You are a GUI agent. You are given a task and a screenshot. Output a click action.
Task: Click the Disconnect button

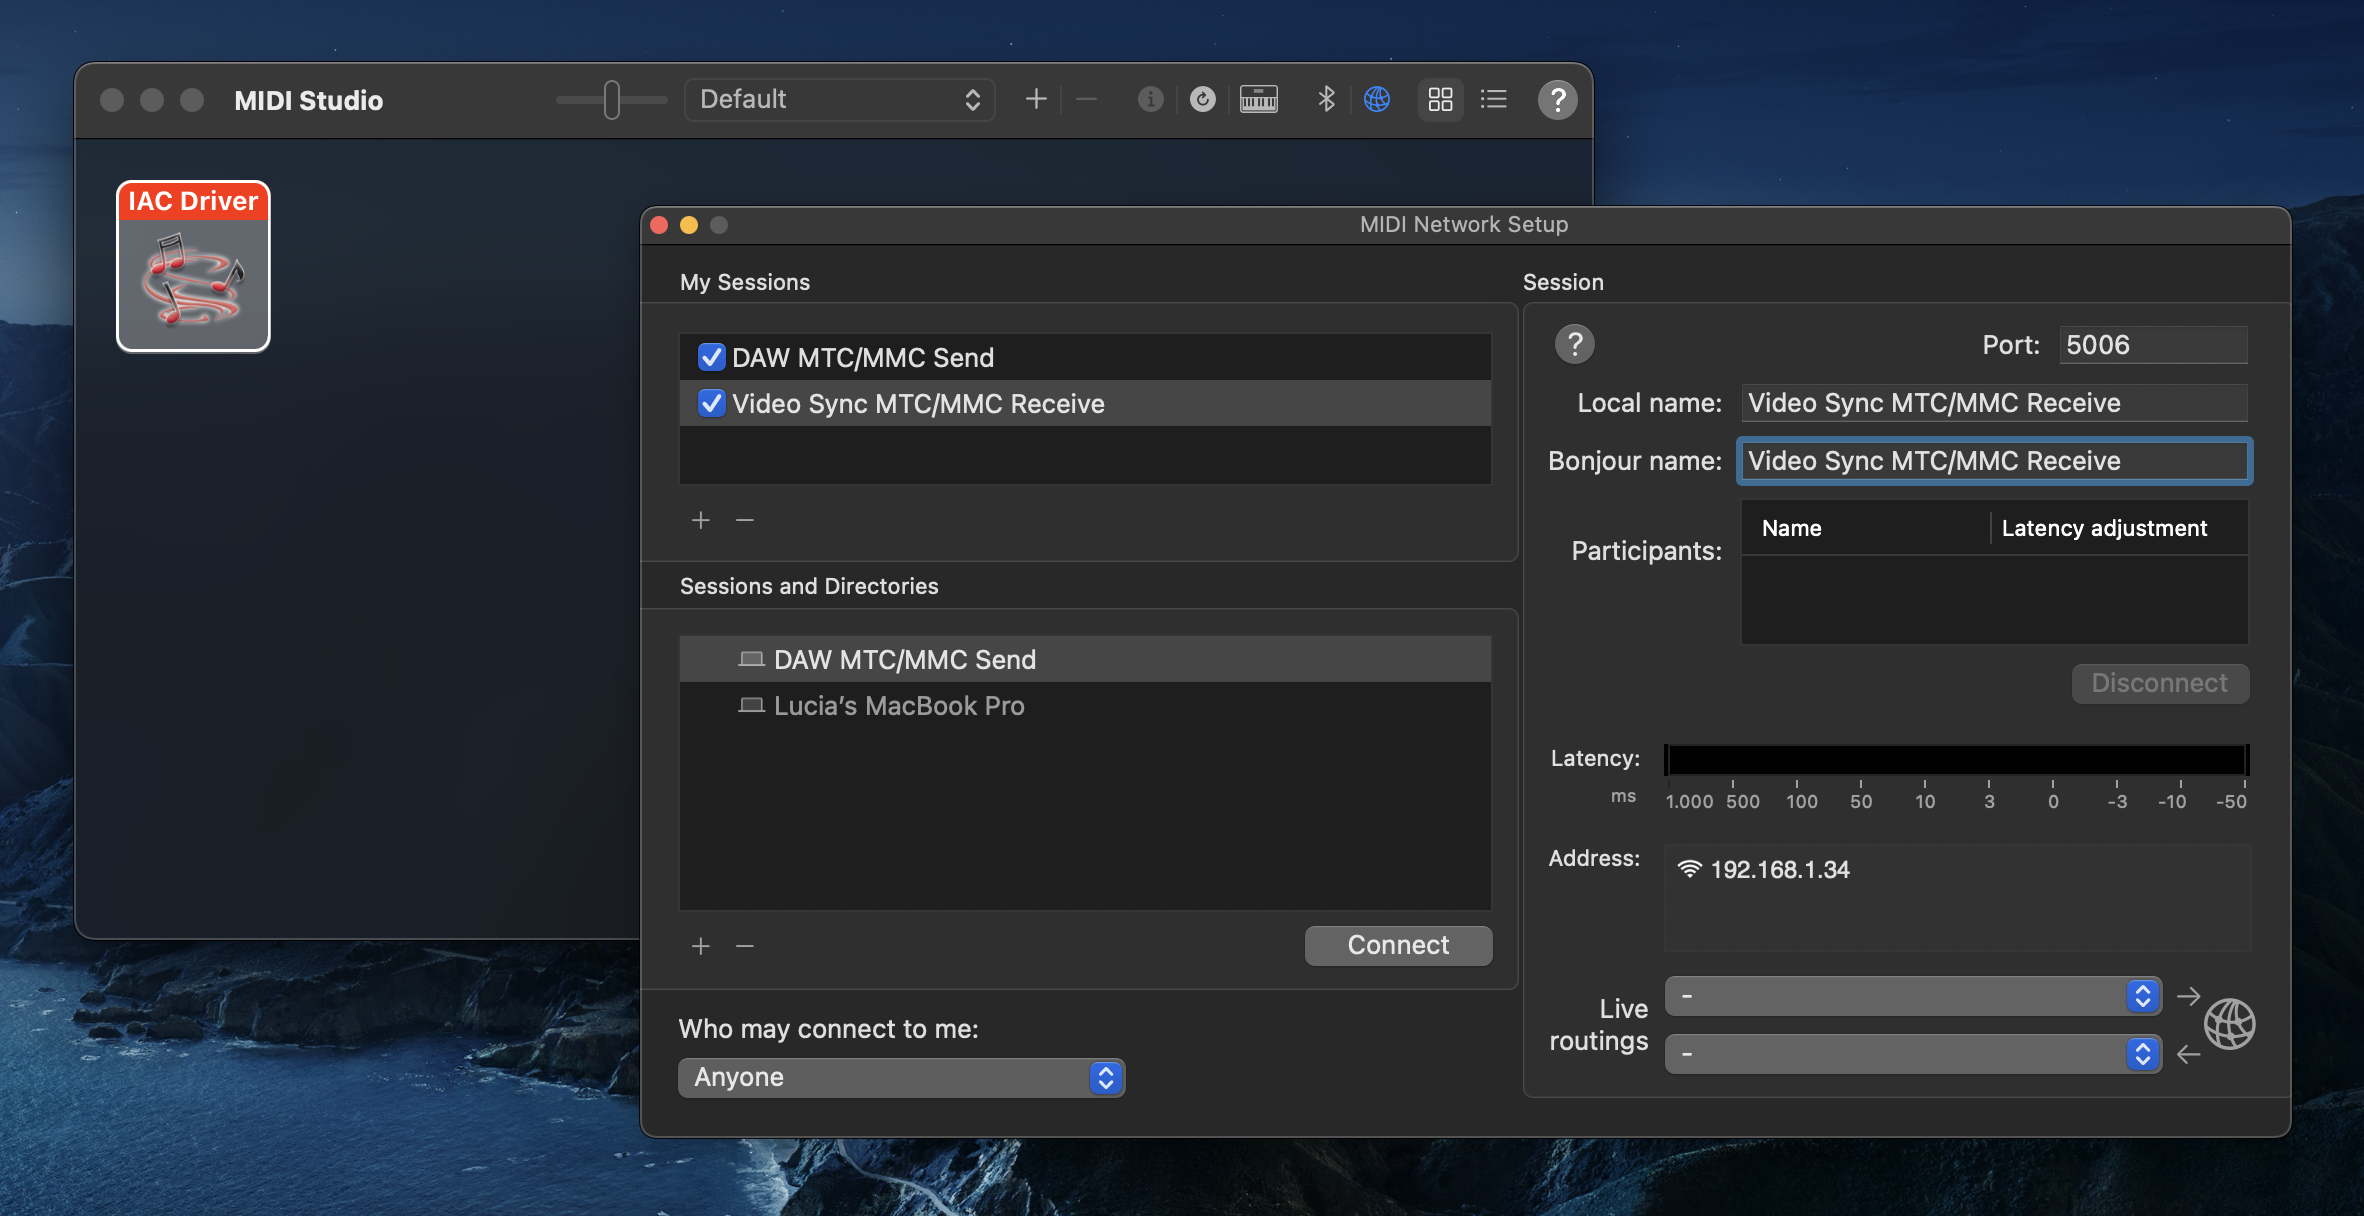pyautogui.click(x=2159, y=683)
